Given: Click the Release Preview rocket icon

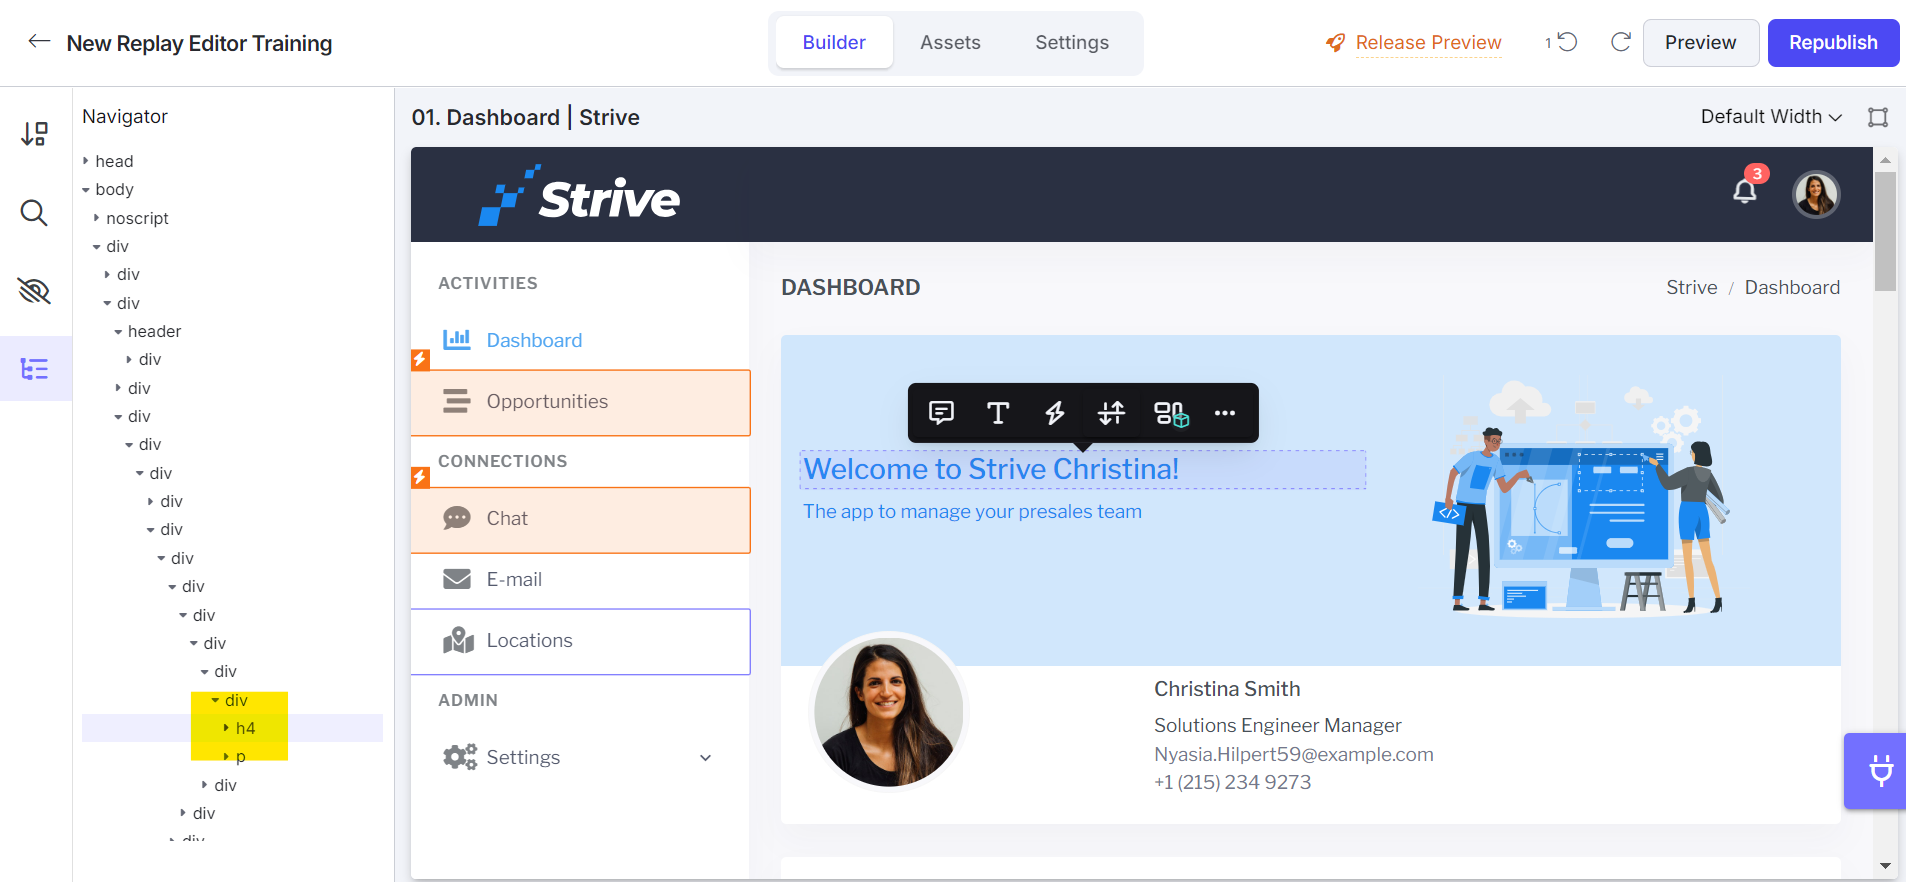Looking at the screenshot, I should 1335,43.
